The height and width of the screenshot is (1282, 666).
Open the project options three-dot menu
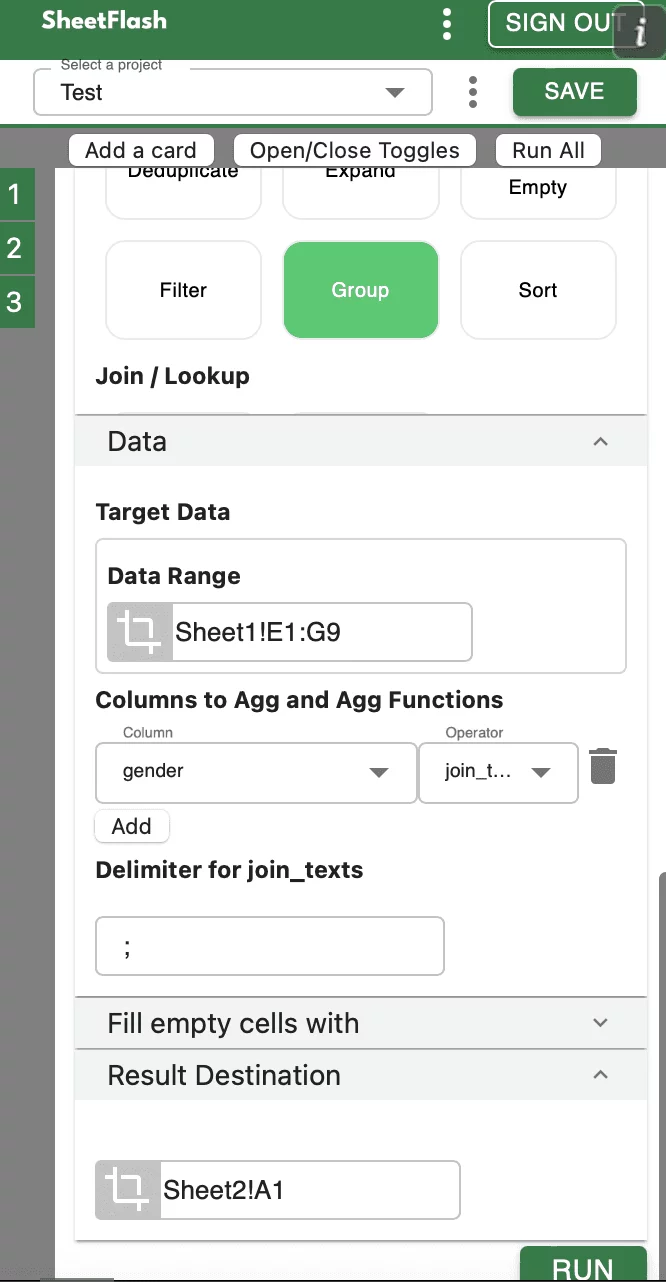[472, 92]
